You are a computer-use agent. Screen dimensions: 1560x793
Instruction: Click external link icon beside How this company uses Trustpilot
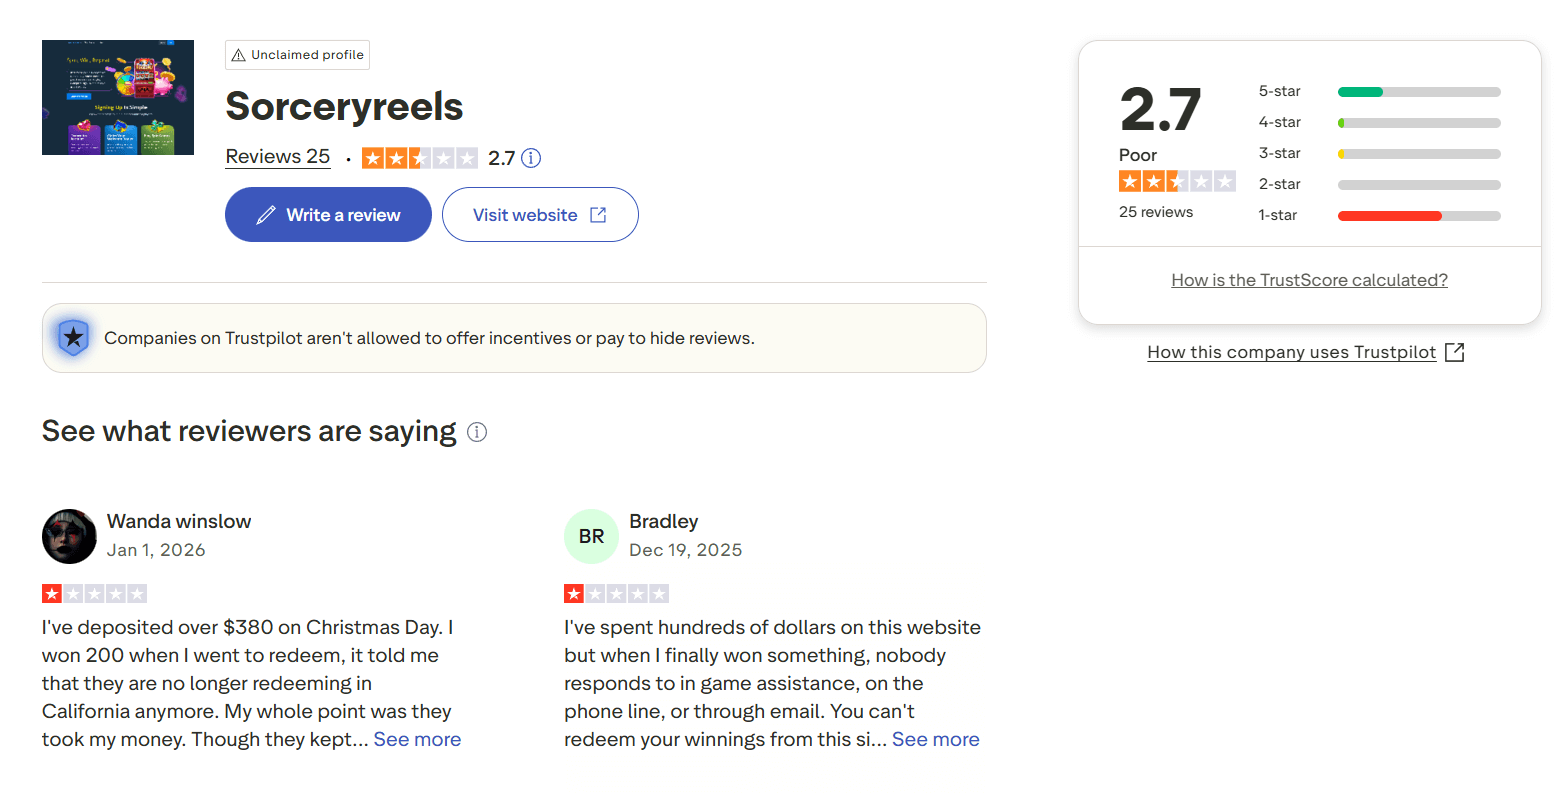tap(1455, 352)
